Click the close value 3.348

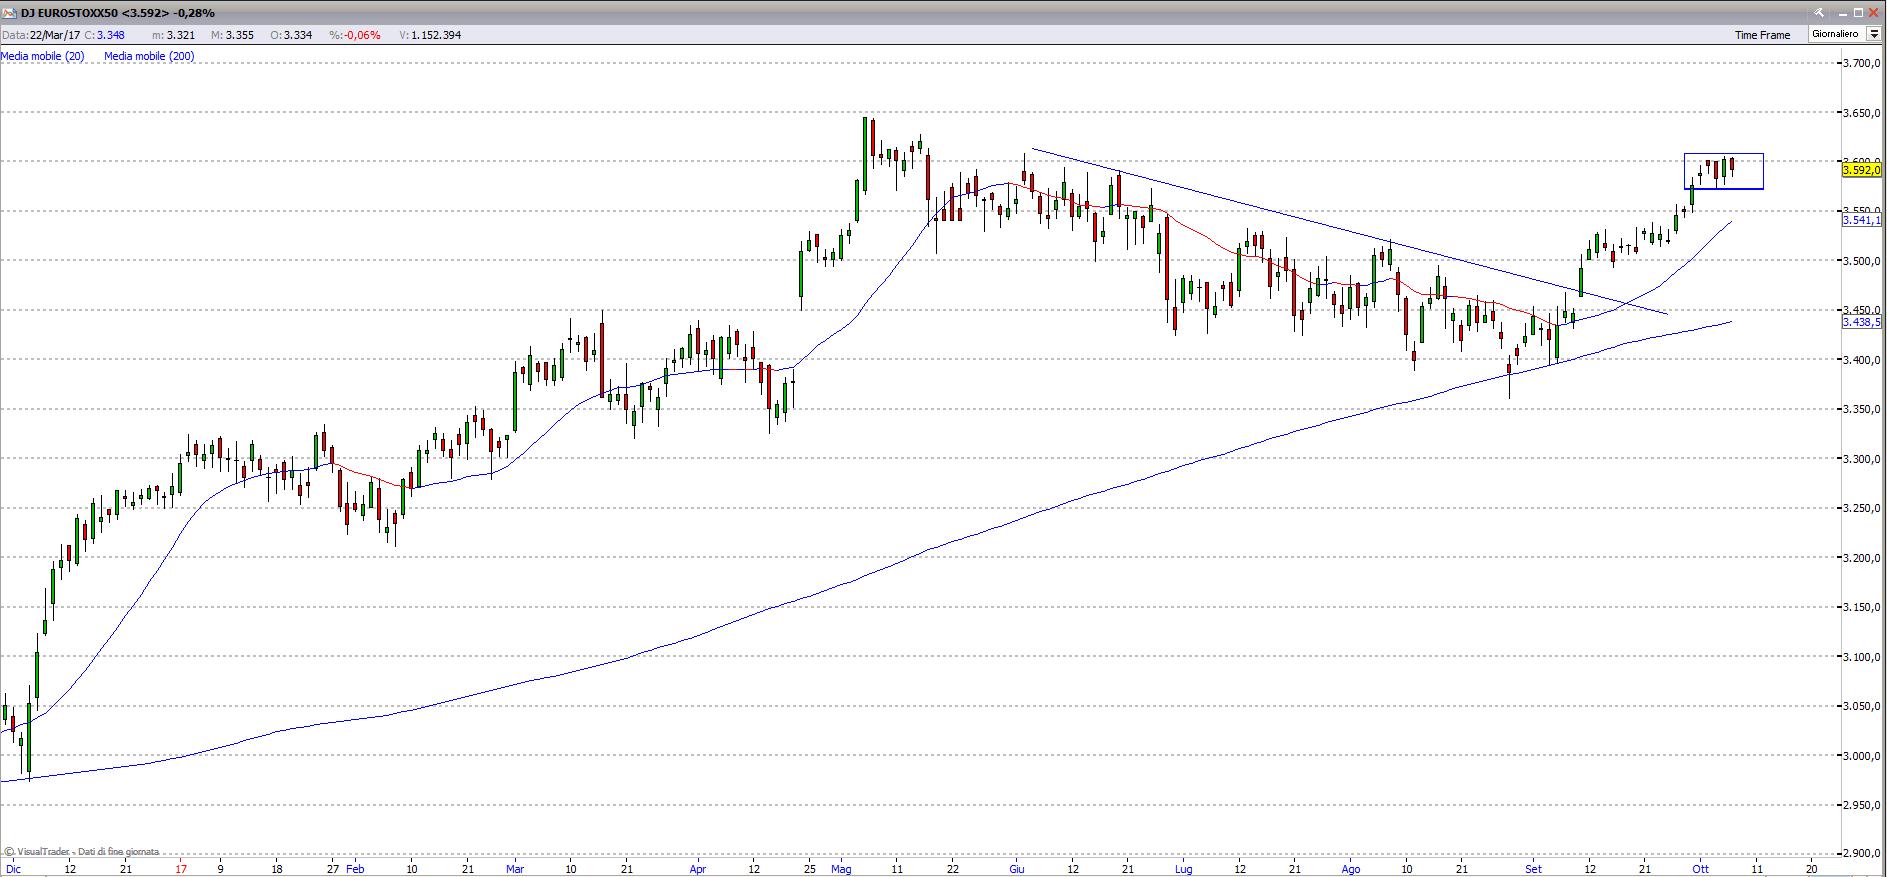[110, 35]
